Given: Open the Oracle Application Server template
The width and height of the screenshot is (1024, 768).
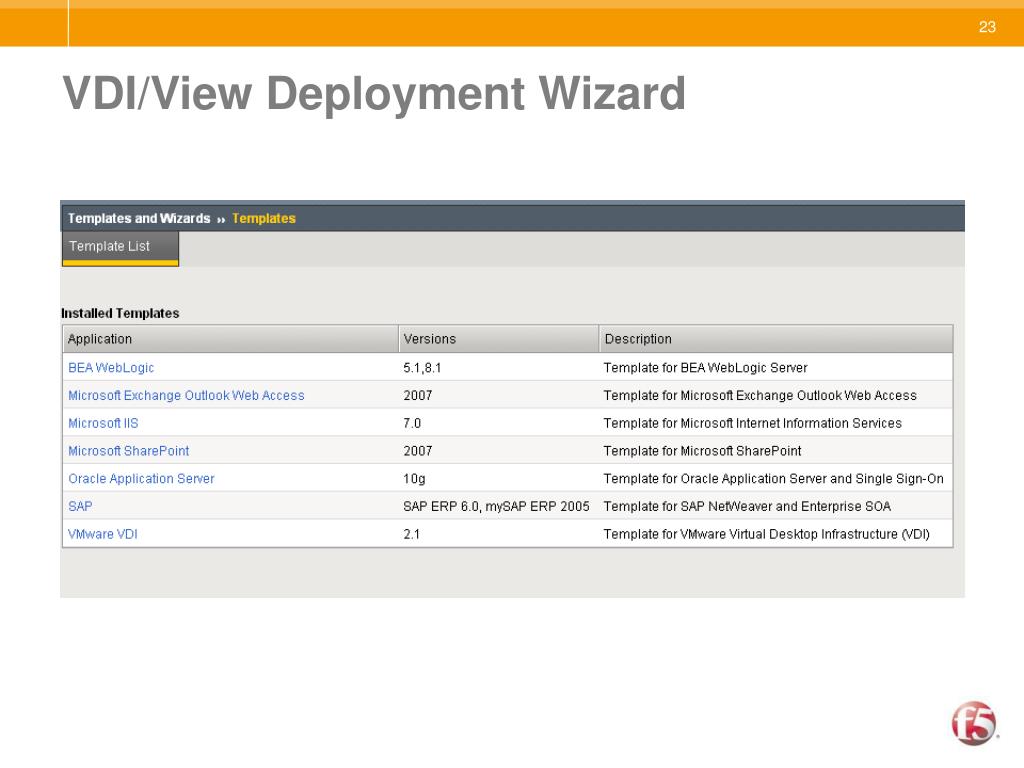Looking at the screenshot, I should (x=141, y=479).
